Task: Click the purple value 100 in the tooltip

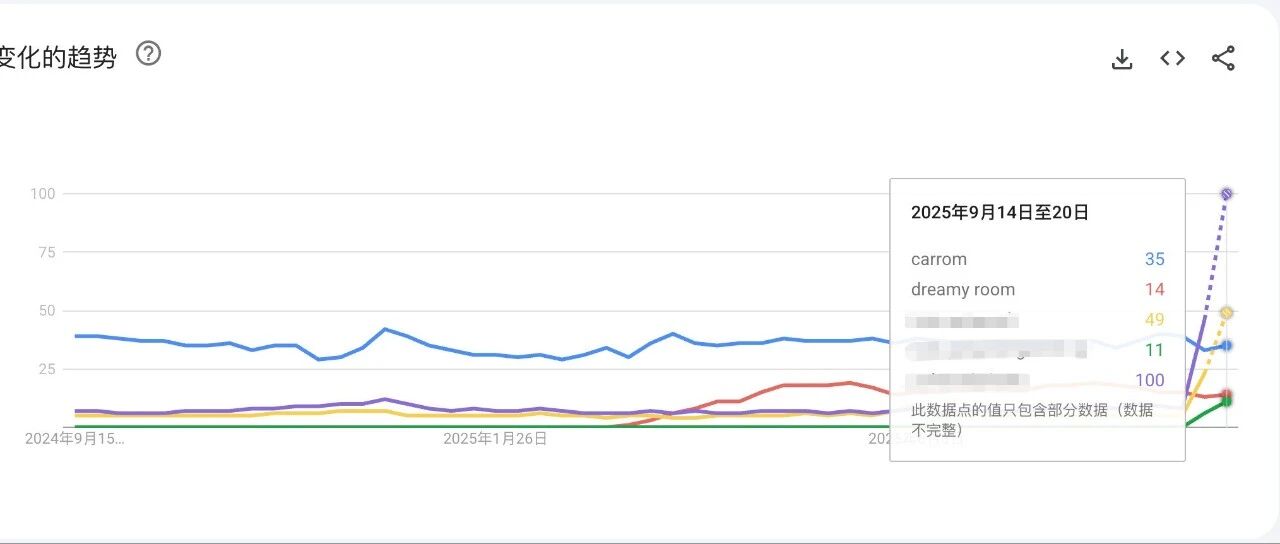Action: pyautogui.click(x=1150, y=380)
